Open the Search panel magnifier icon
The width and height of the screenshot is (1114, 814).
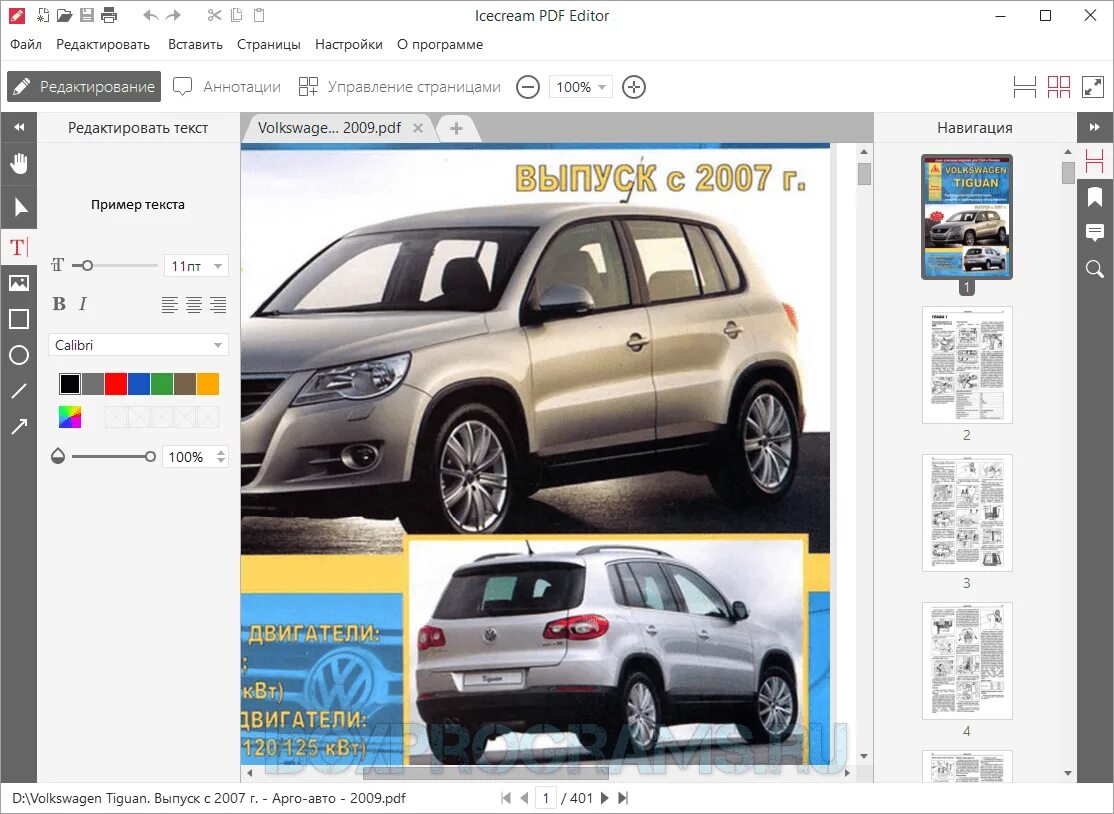(1095, 268)
